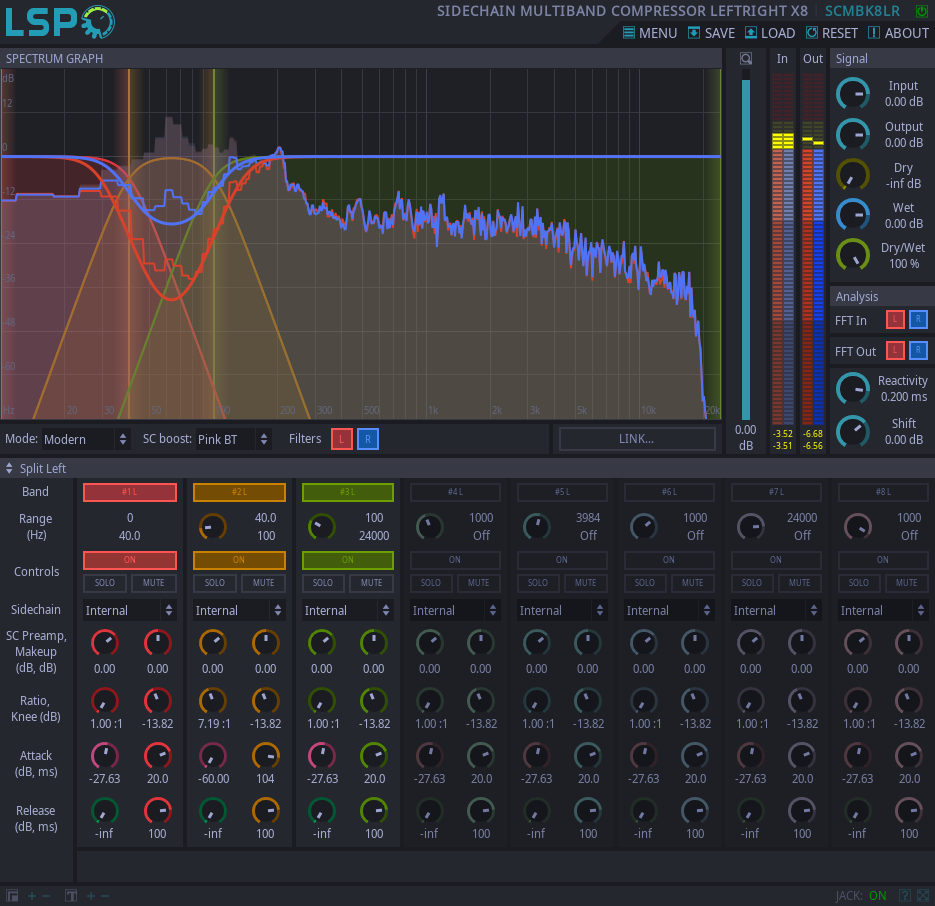Click band 2 range frequency knob
Viewport: 935px width, 906px height.
212,527
